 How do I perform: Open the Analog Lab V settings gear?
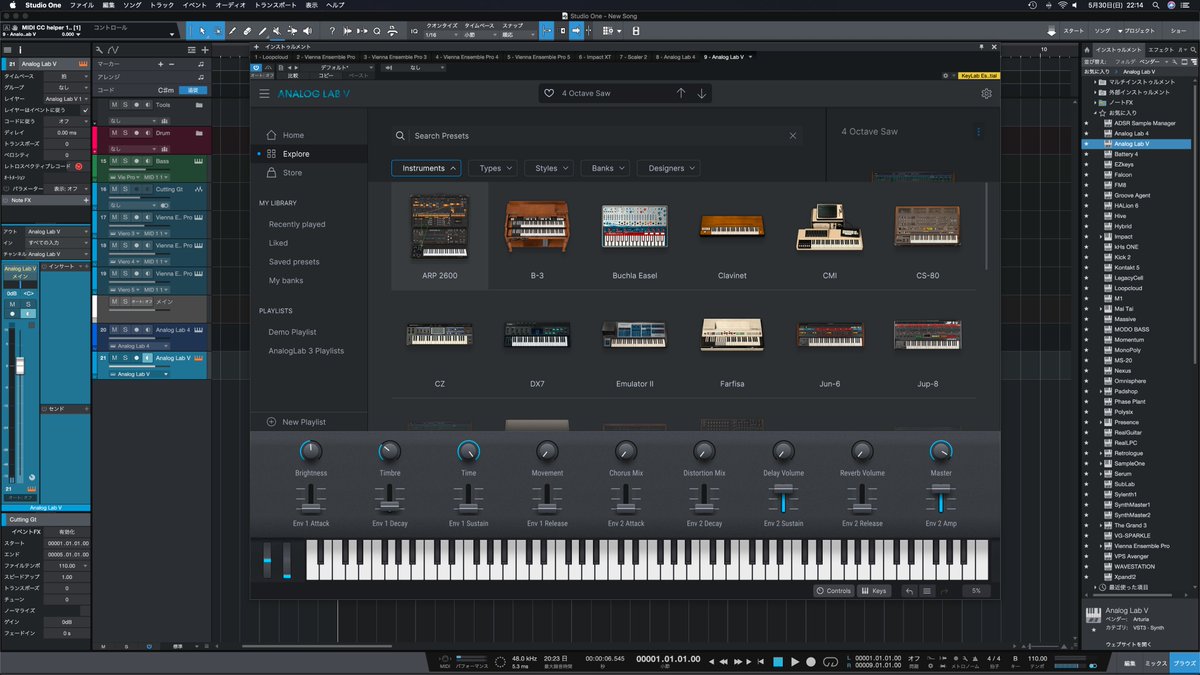point(986,93)
